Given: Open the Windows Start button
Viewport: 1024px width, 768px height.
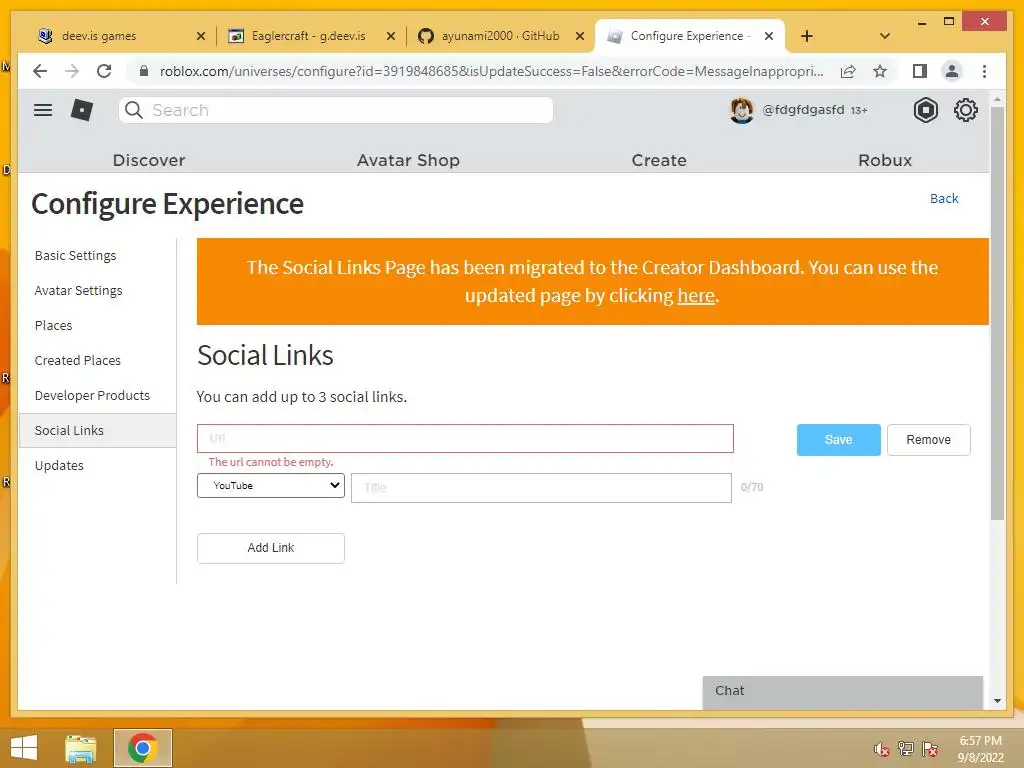Looking at the screenshot, I should coord(24,748).
